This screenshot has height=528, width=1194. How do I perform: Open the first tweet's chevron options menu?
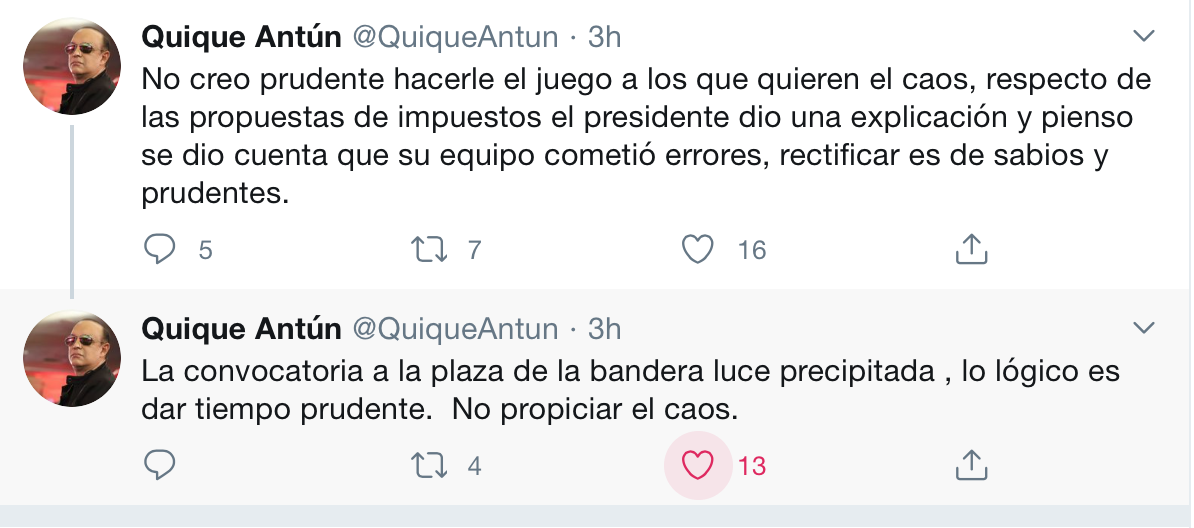(x=1144, y=36)
